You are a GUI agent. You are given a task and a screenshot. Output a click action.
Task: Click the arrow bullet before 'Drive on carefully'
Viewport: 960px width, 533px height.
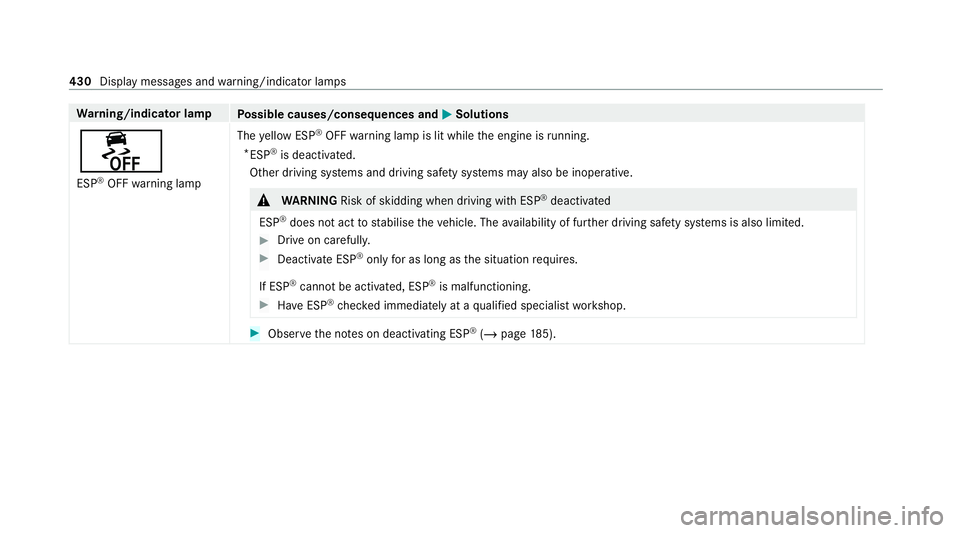tap(264, 240)
